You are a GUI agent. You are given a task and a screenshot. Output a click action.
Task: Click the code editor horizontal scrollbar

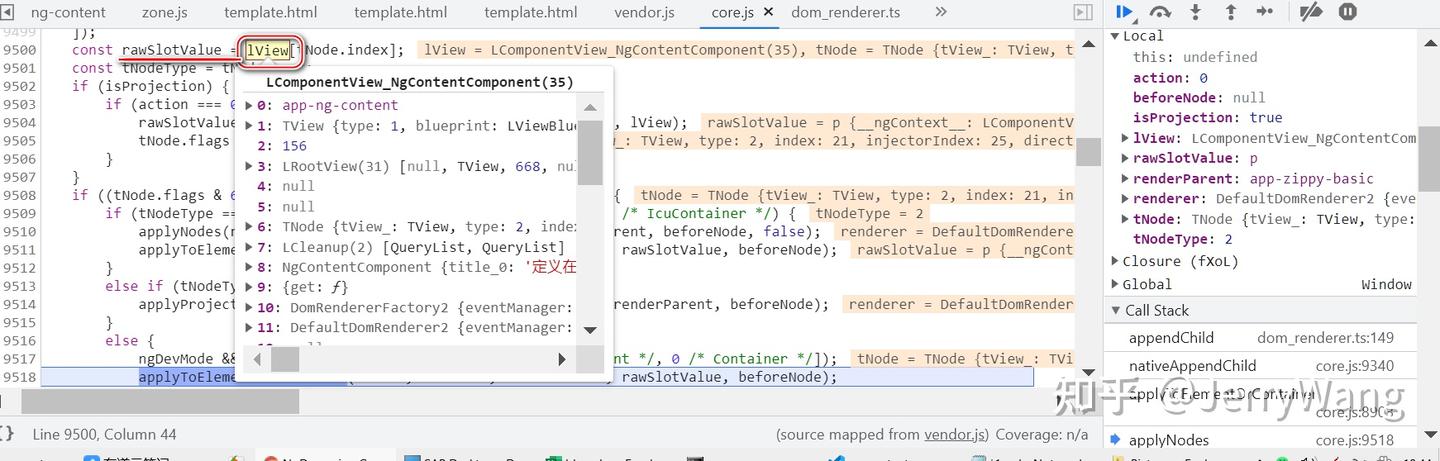pos(160,401)
